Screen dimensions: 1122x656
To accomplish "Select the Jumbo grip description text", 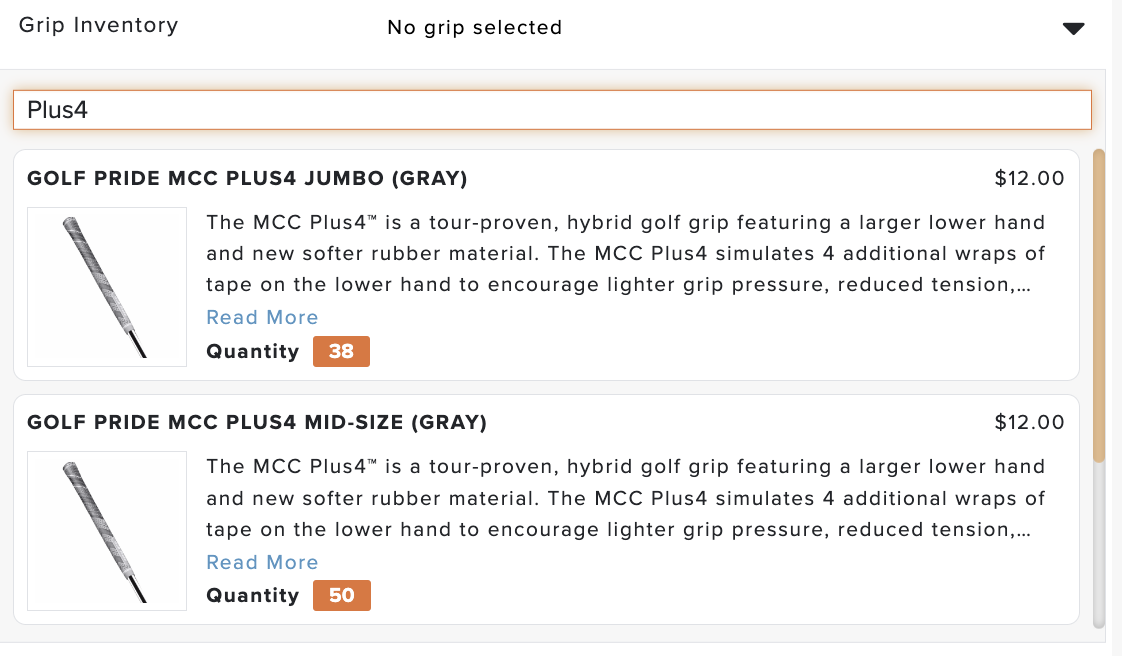I will pyautogui.click(x=625, y=253).
